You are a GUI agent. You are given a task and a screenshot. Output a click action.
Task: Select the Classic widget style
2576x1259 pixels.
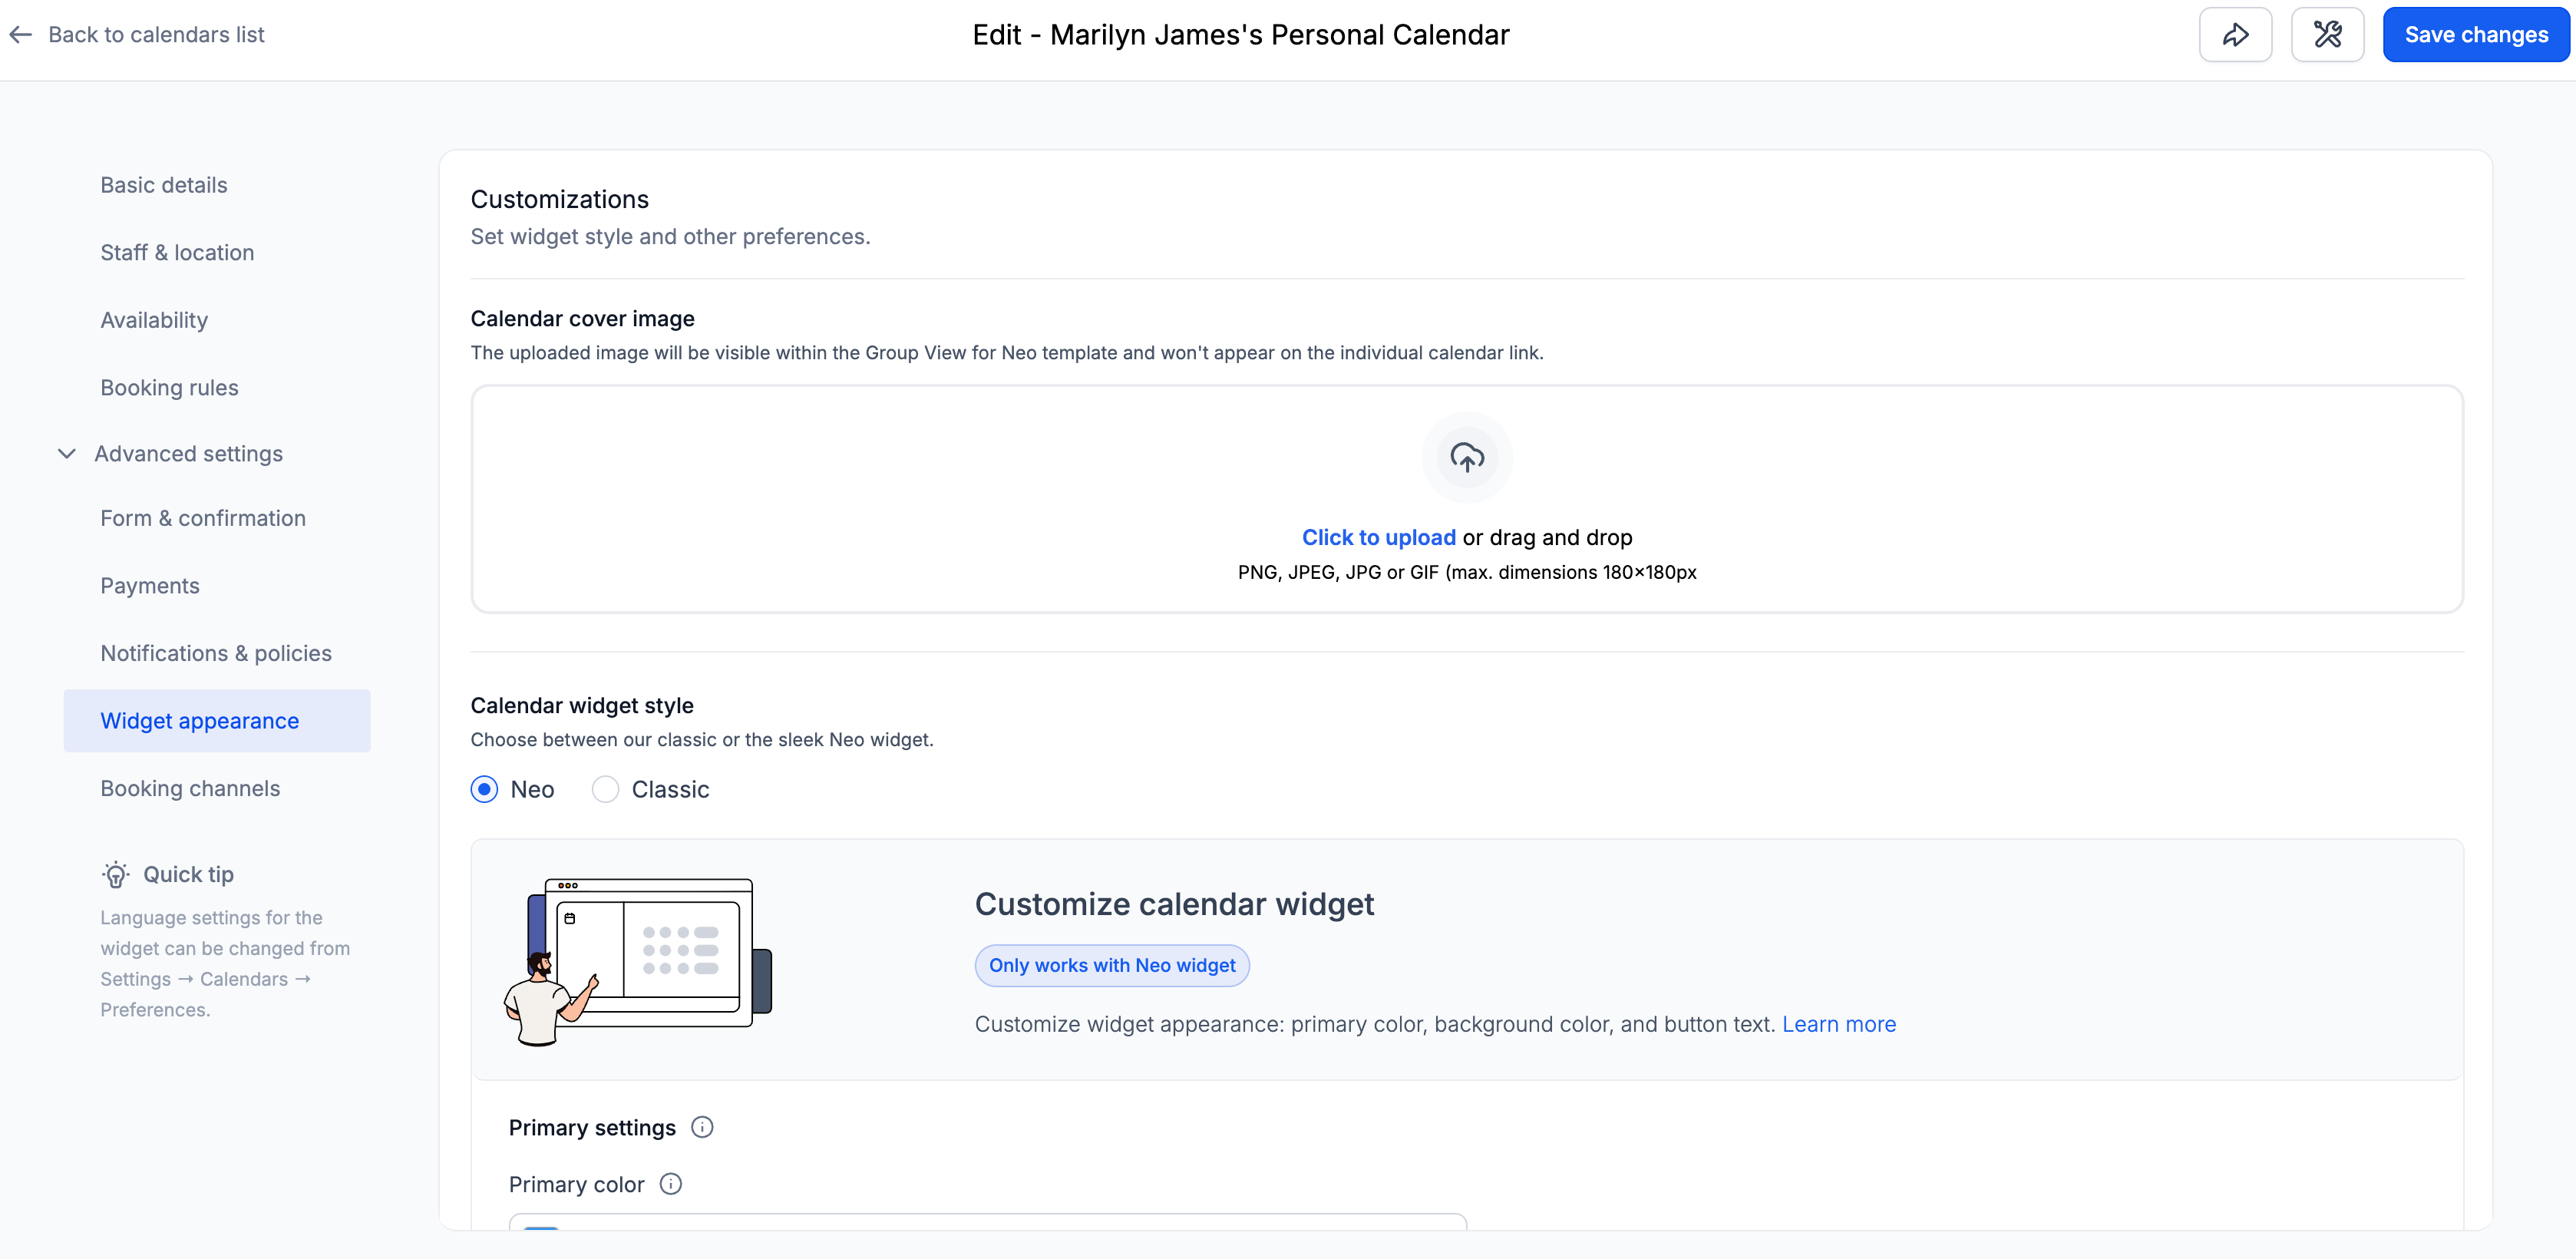point(605,789)
